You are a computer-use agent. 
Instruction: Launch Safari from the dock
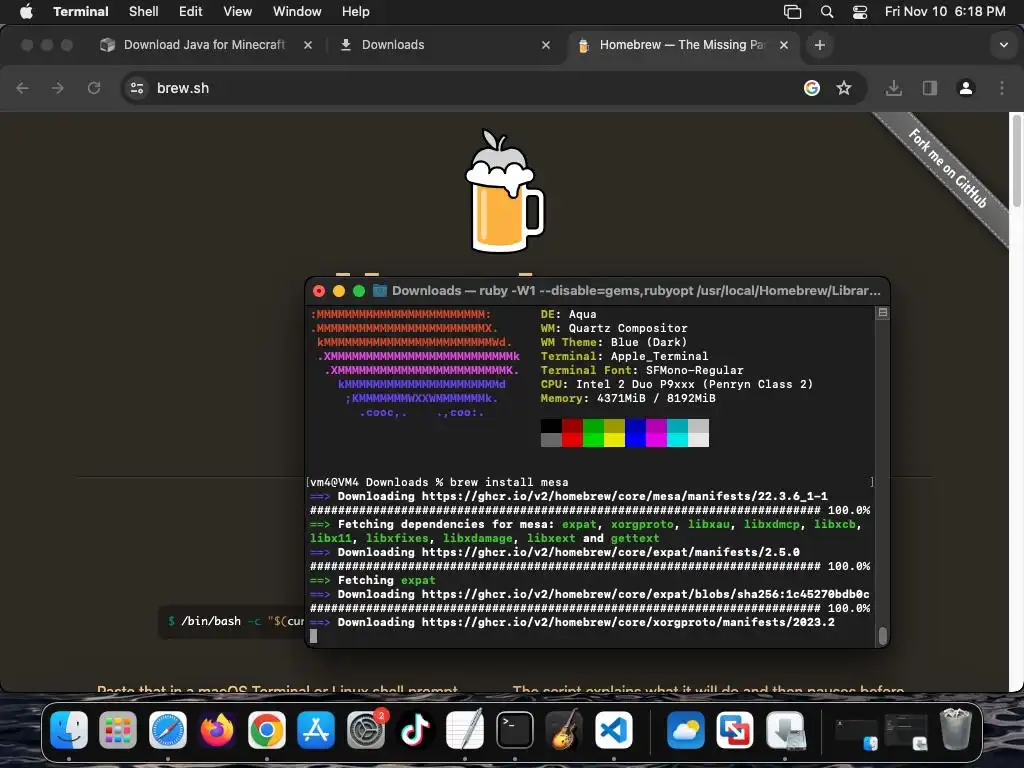(x=168, y=729)
